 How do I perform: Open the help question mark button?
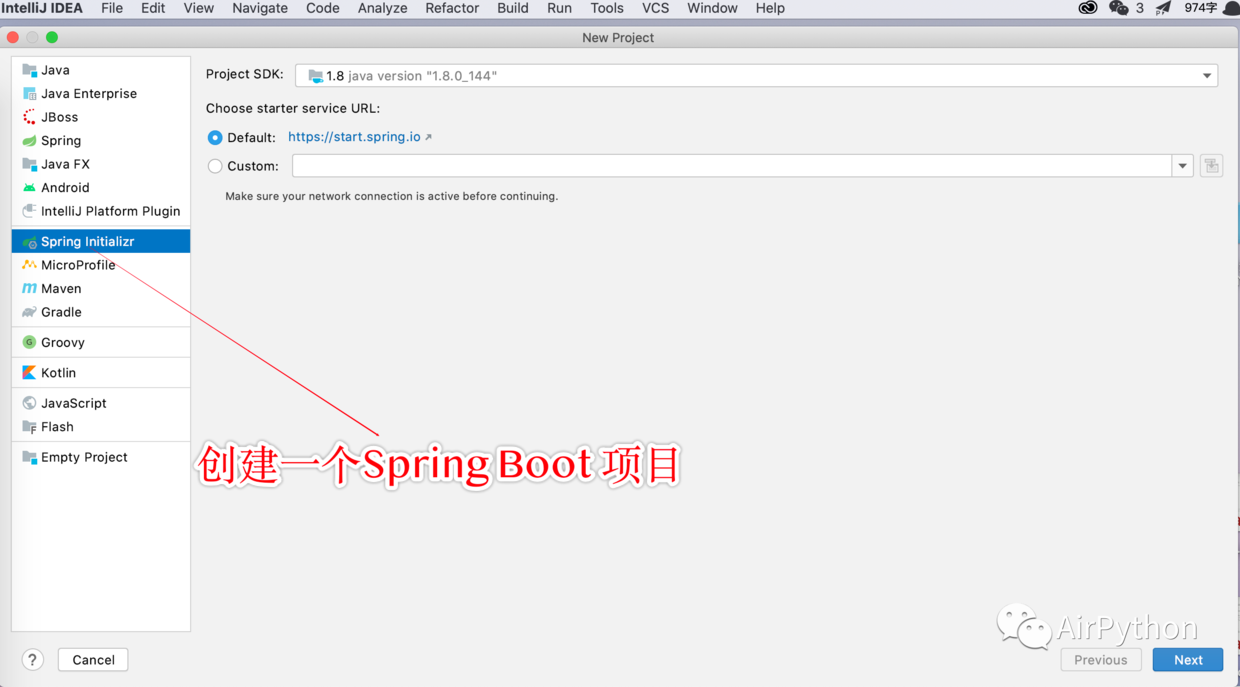click(x=32, y=660)
